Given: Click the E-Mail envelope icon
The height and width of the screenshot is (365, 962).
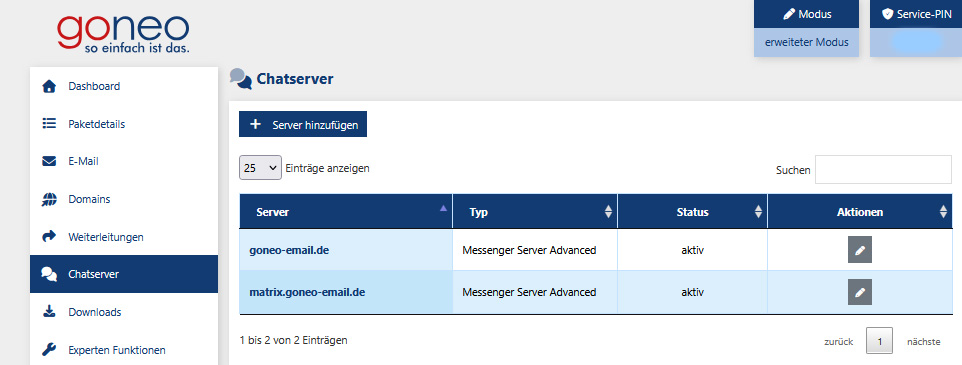Looking at the screenshot, I should (x=49, y=162).
